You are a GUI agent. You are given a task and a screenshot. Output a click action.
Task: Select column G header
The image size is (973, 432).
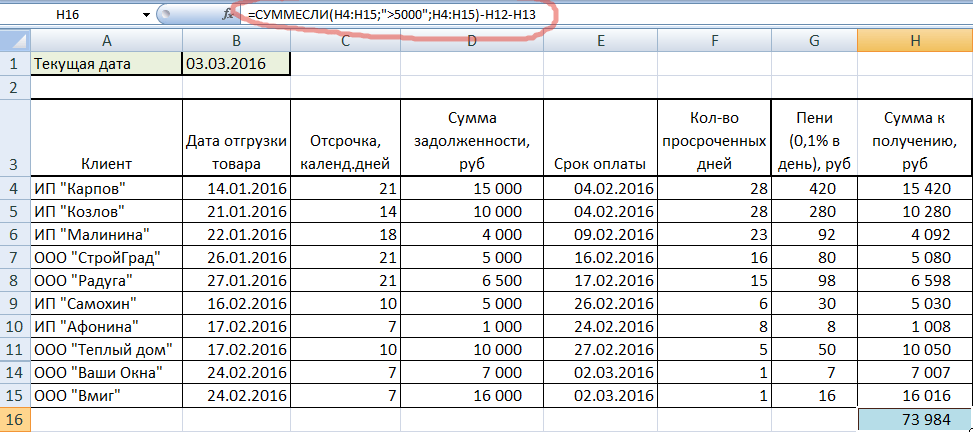[814, 42]
